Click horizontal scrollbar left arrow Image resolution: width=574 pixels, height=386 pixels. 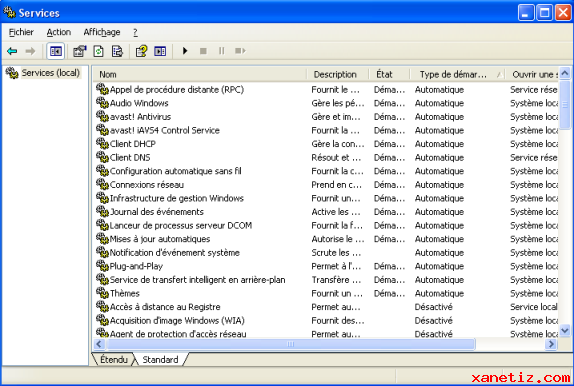(99, 344)
